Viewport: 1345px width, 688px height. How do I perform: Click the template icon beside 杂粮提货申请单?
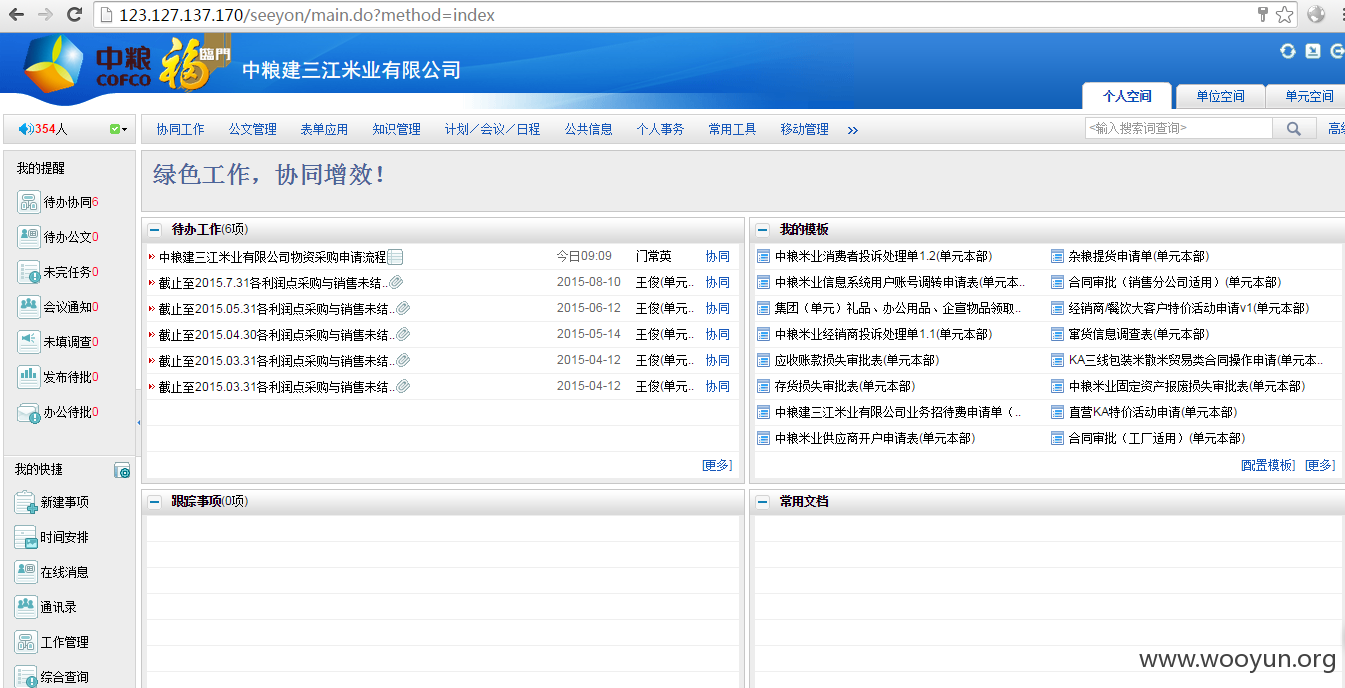click(1057, 256)
